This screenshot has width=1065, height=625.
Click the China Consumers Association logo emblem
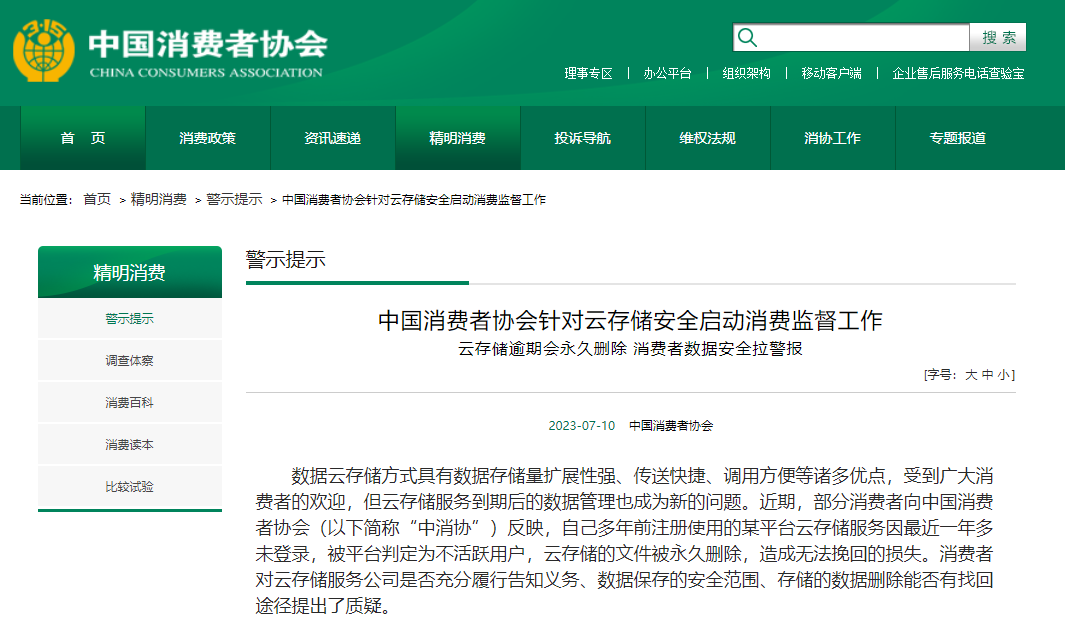(43, 51)
